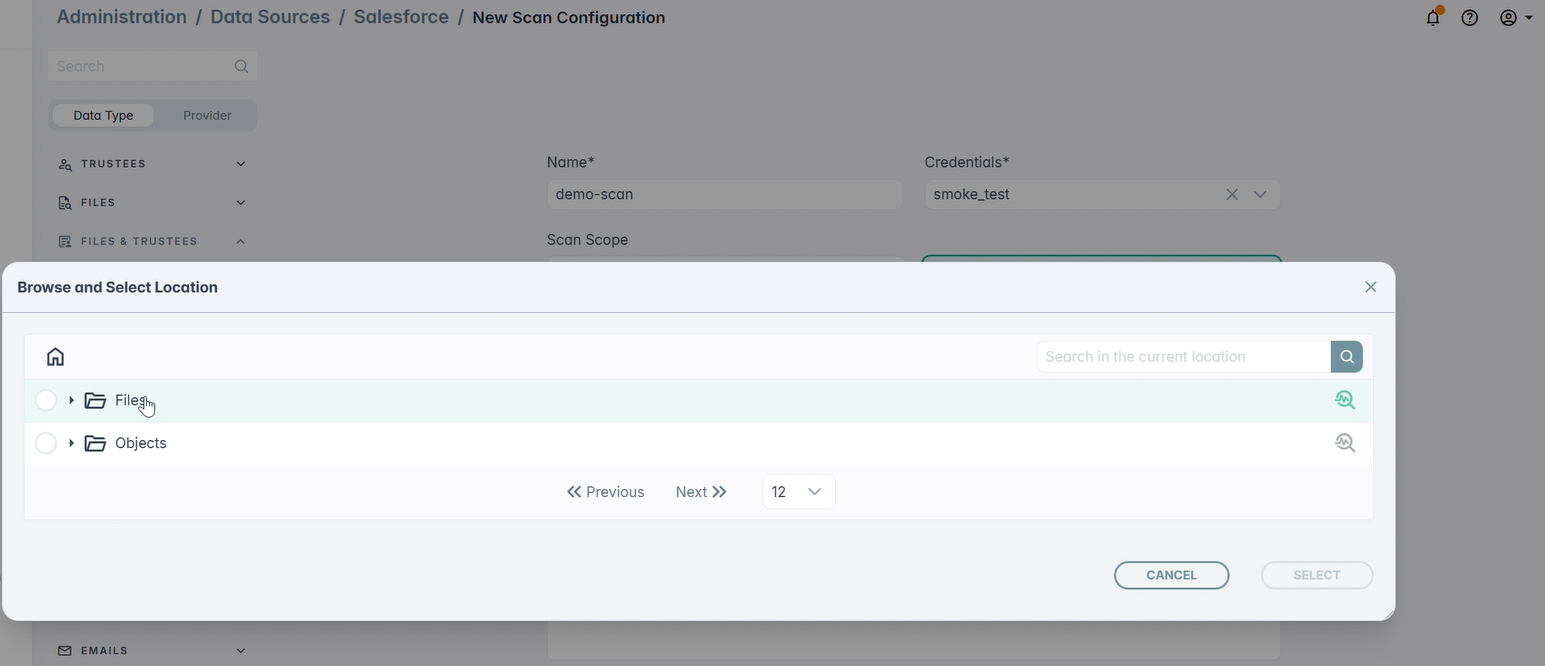The image size is (1545, 666).
Task: Open scan analysis icon for Files row
Action: (x=1345, y=400)
